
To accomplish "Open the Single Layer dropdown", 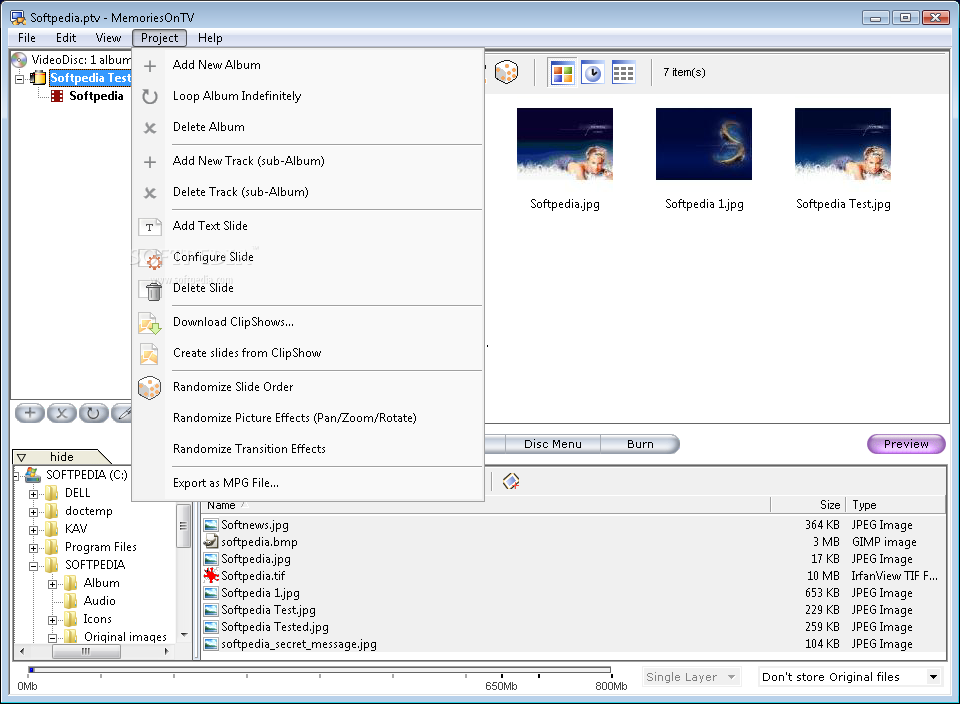I will [691, 677].
